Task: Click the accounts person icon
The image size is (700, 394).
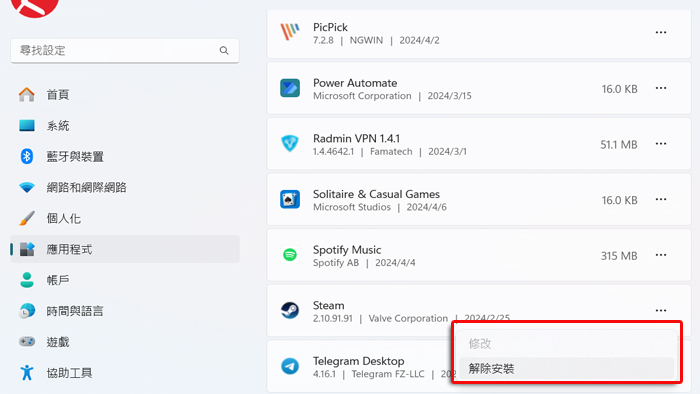Action: click(27, 280)
